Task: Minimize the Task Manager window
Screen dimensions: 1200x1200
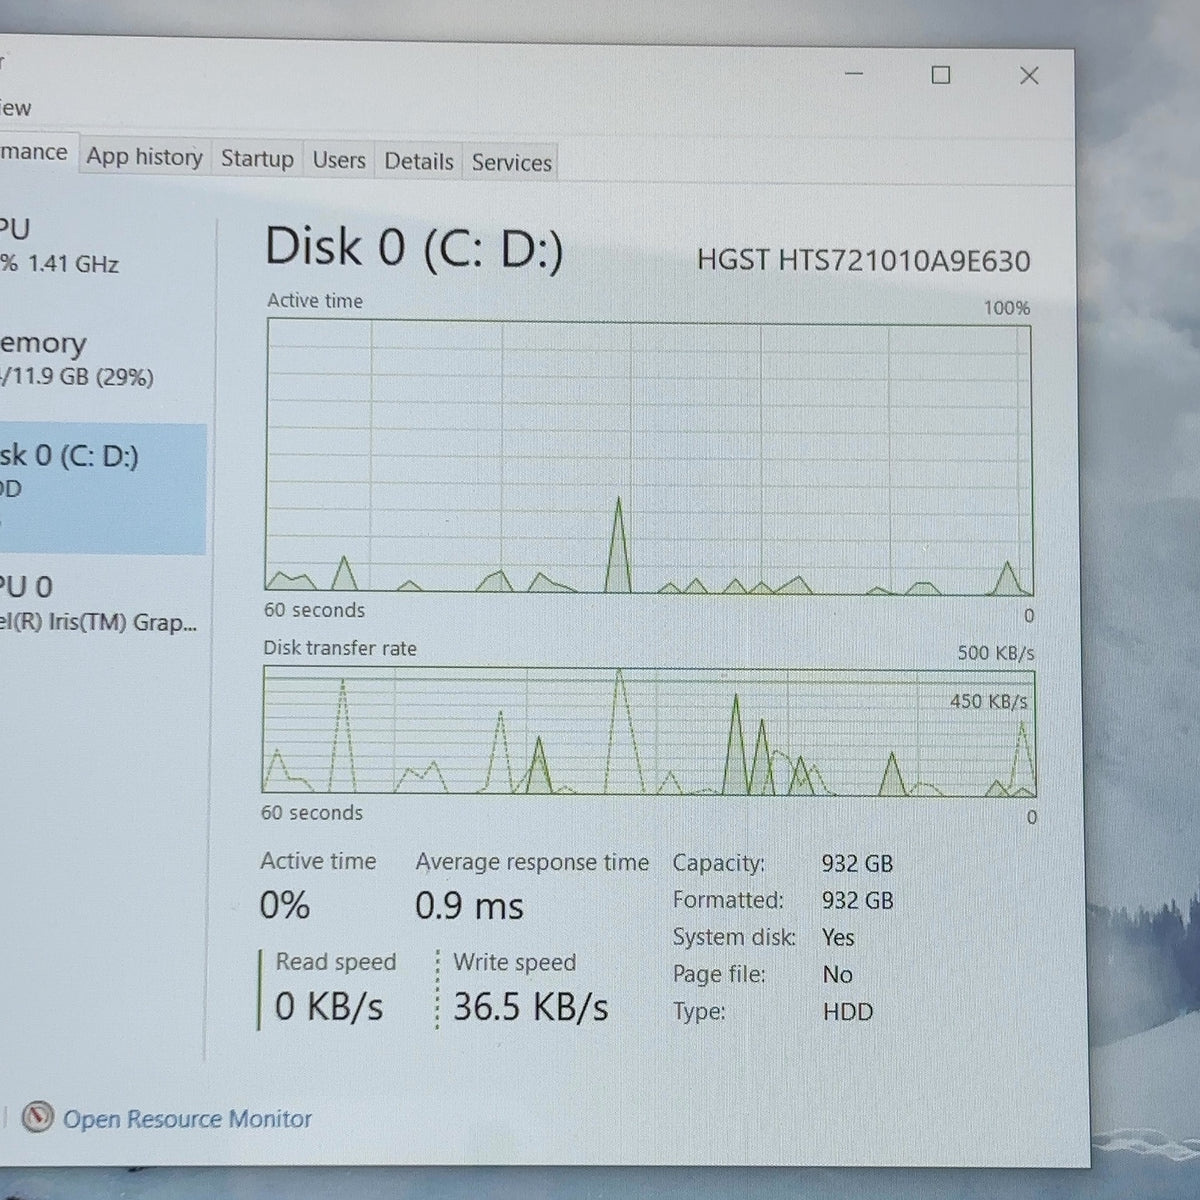Action: tap(853, 74)
